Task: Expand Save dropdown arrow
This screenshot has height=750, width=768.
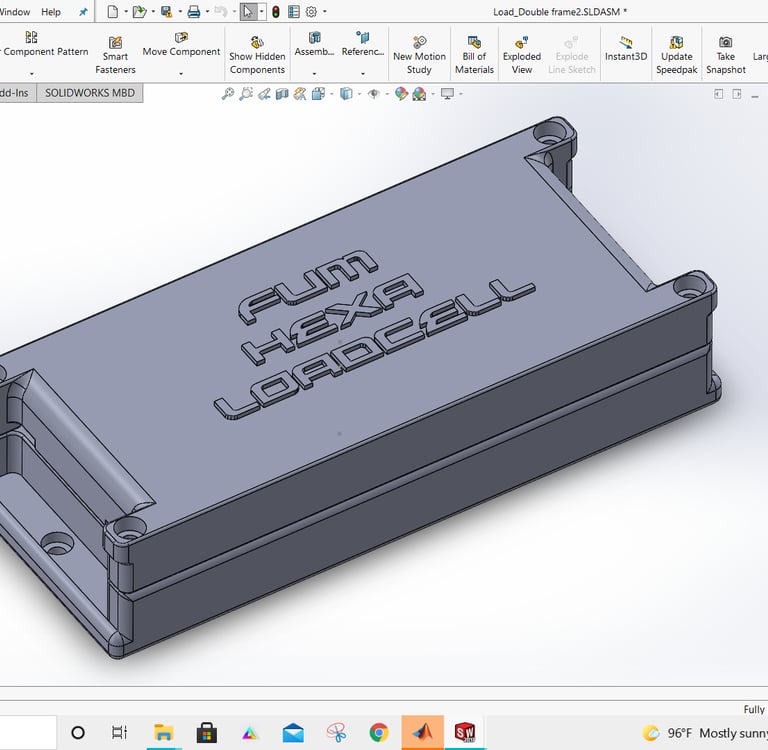Action: 180,12
